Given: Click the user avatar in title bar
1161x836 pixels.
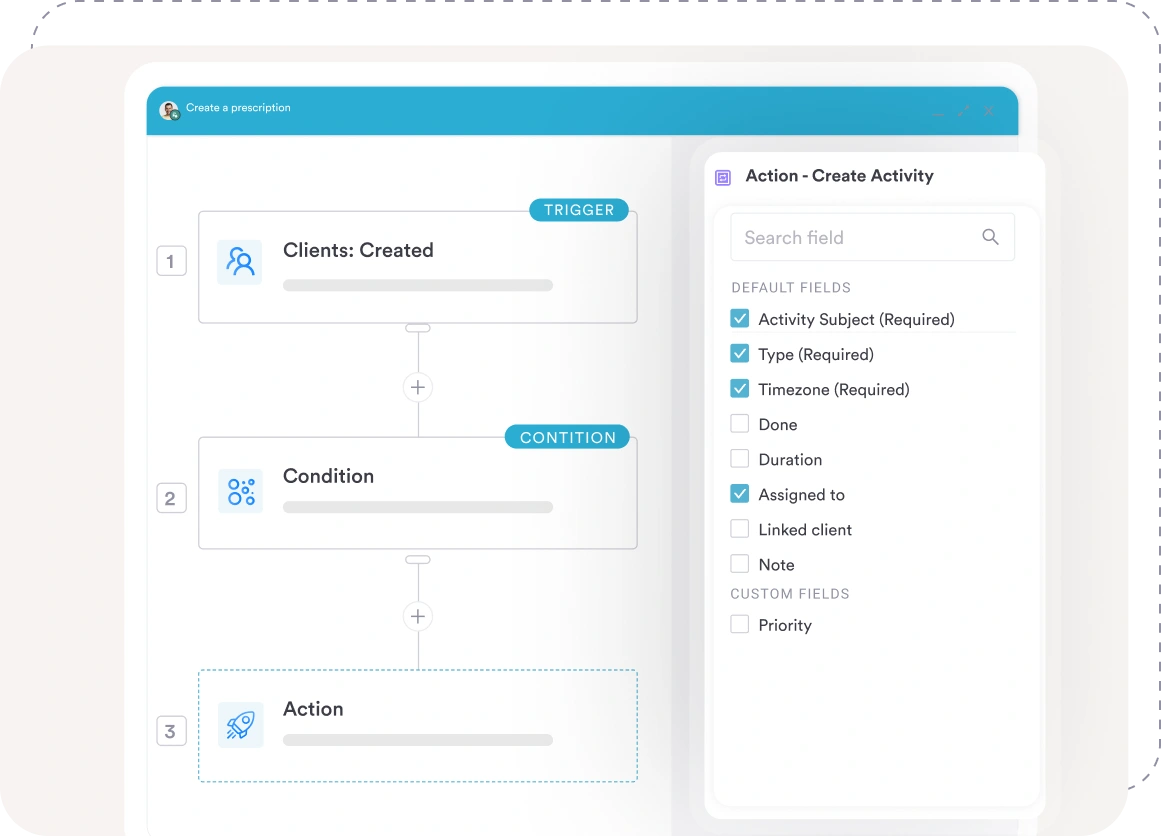Looking at the screenshot, I should [x=169, y=110].
